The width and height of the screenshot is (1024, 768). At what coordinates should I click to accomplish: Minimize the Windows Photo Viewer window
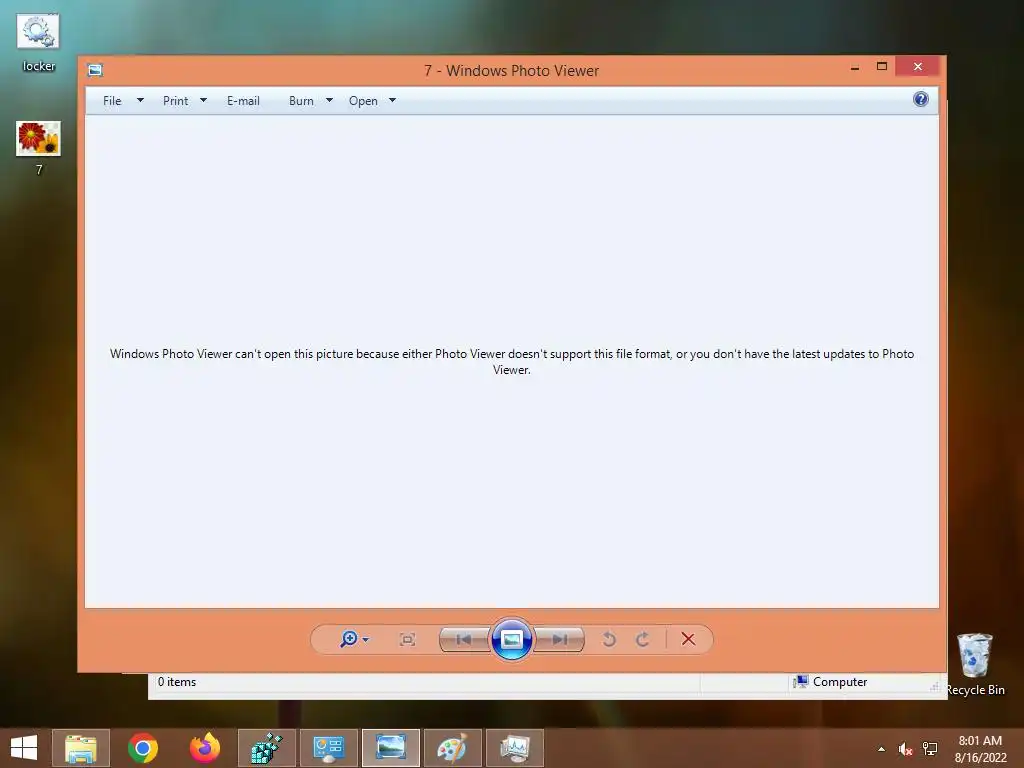[855, 67]
